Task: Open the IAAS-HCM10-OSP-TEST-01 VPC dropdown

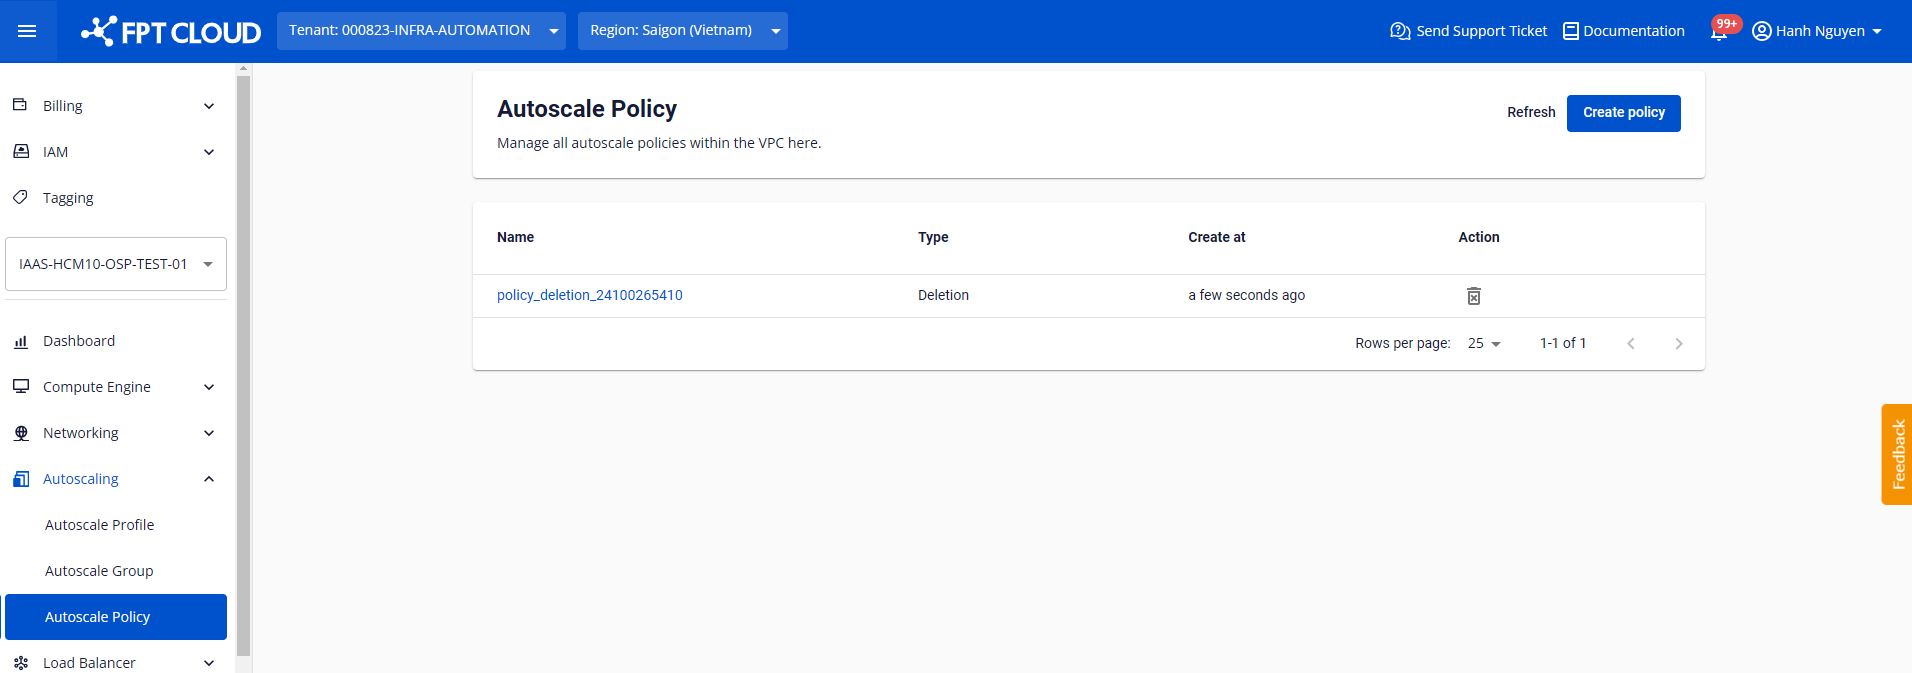Action: pyautogui.click(x=116, y=264)
